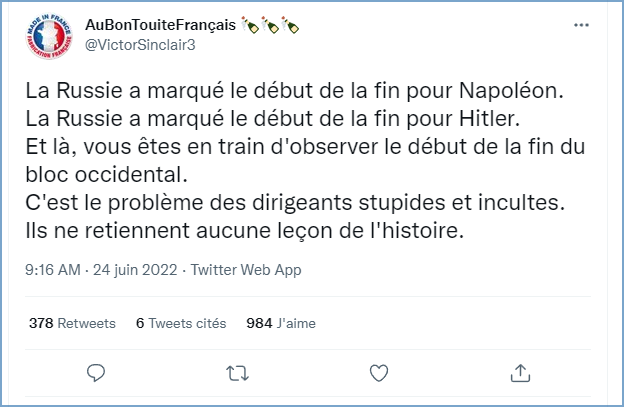Click the tweet line mentioning Hitler
624x407 pixels.
tap(273, 119)
